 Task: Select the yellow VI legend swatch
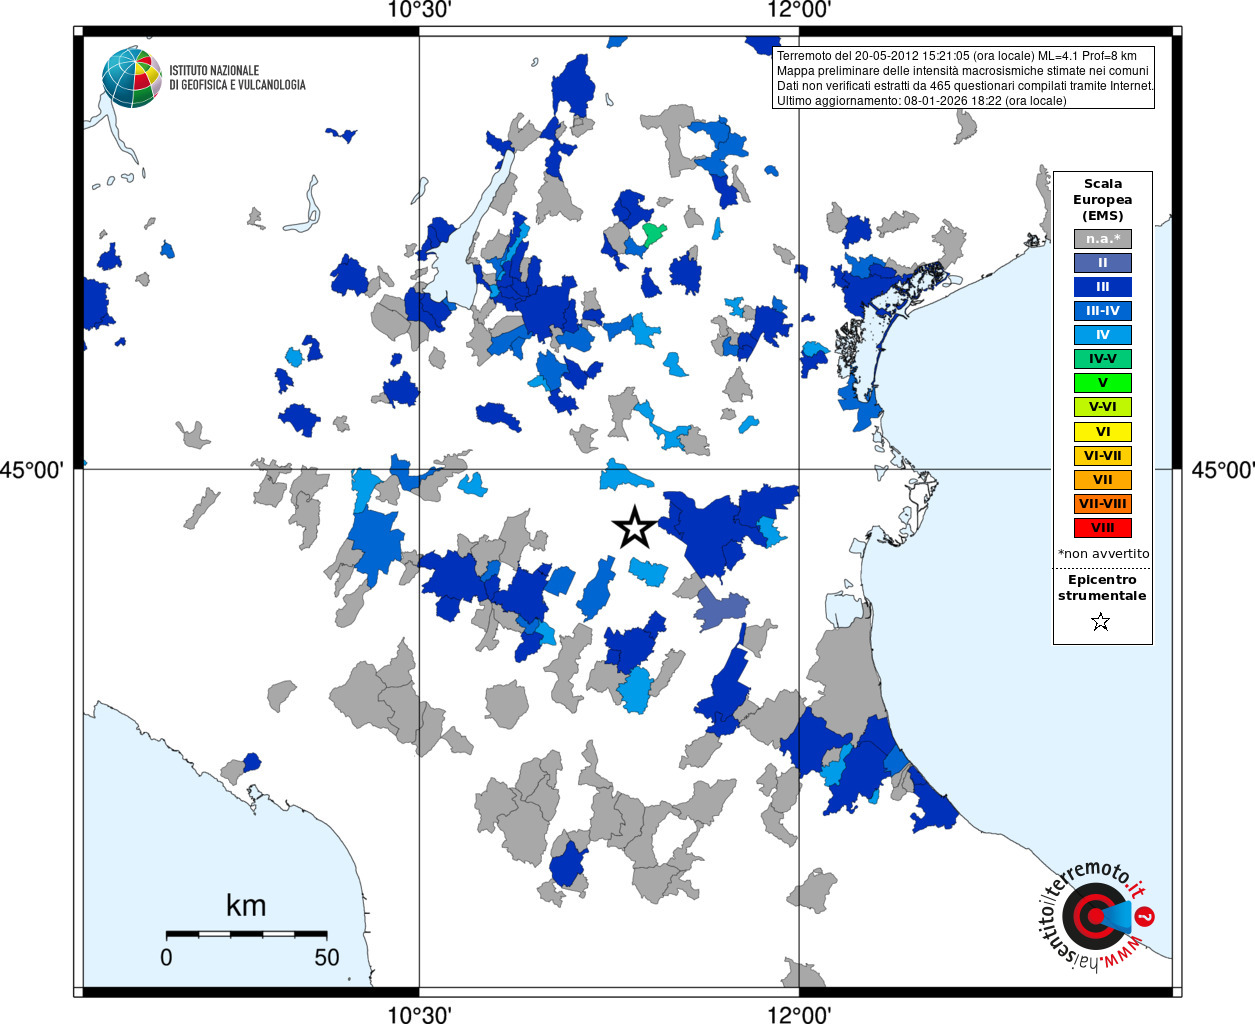[1102, 432]
